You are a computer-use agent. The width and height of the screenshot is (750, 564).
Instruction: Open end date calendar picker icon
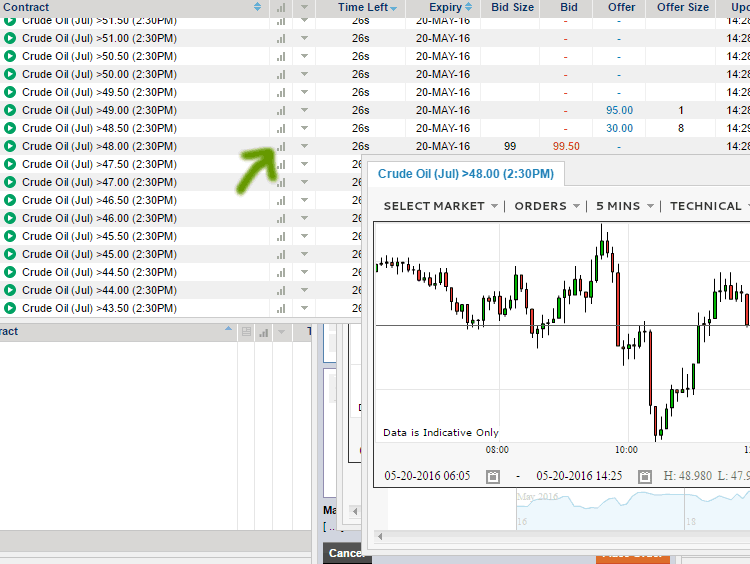(x=645, y=476)
